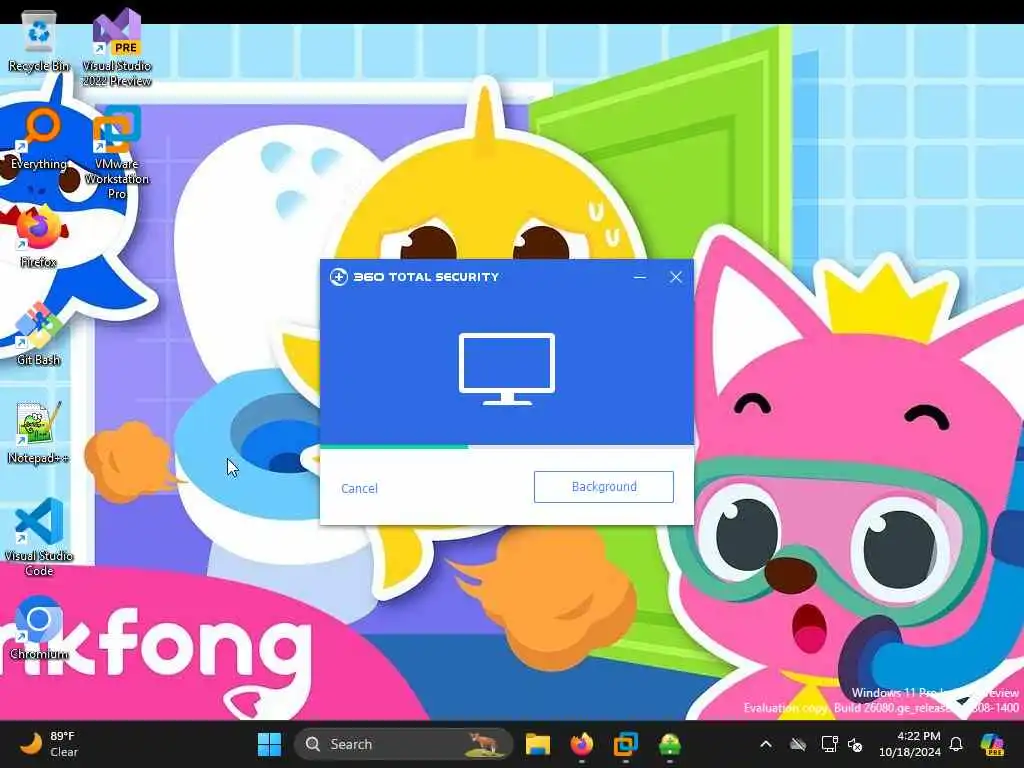This screenshot has height=768, width=1024.
Task: Click the 360 Total Security logo icon
Action: tap(338, 277)
